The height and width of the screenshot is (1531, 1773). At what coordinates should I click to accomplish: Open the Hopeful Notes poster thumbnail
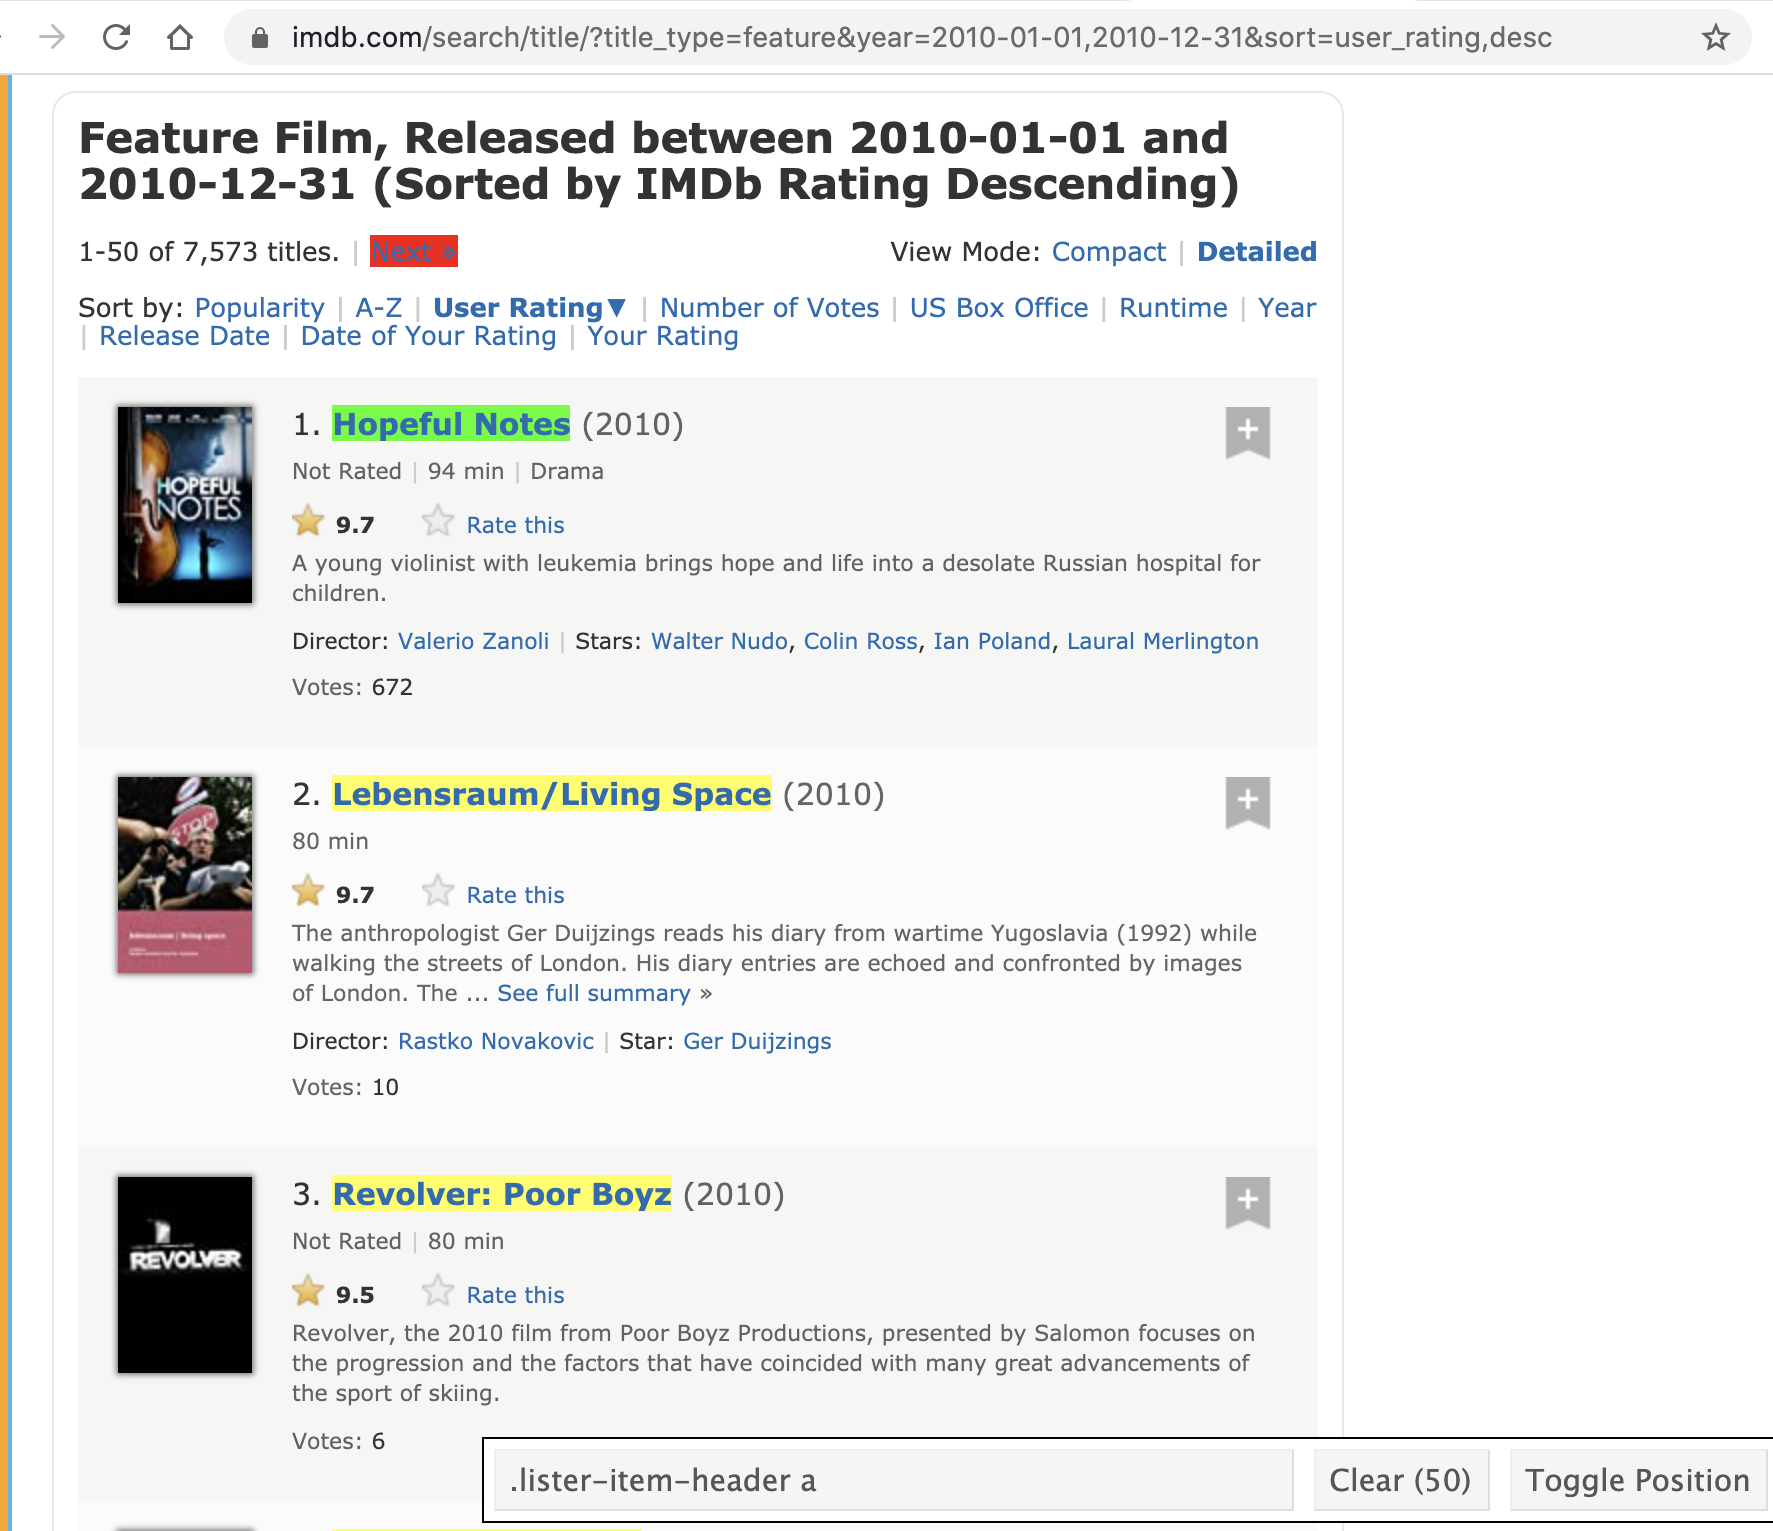point(185,504)
